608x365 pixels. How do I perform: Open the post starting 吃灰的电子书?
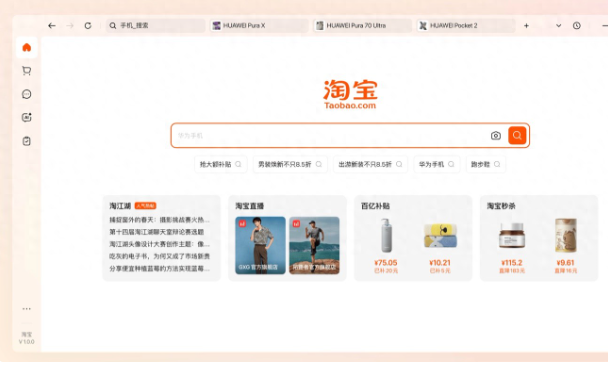(159, 256)
